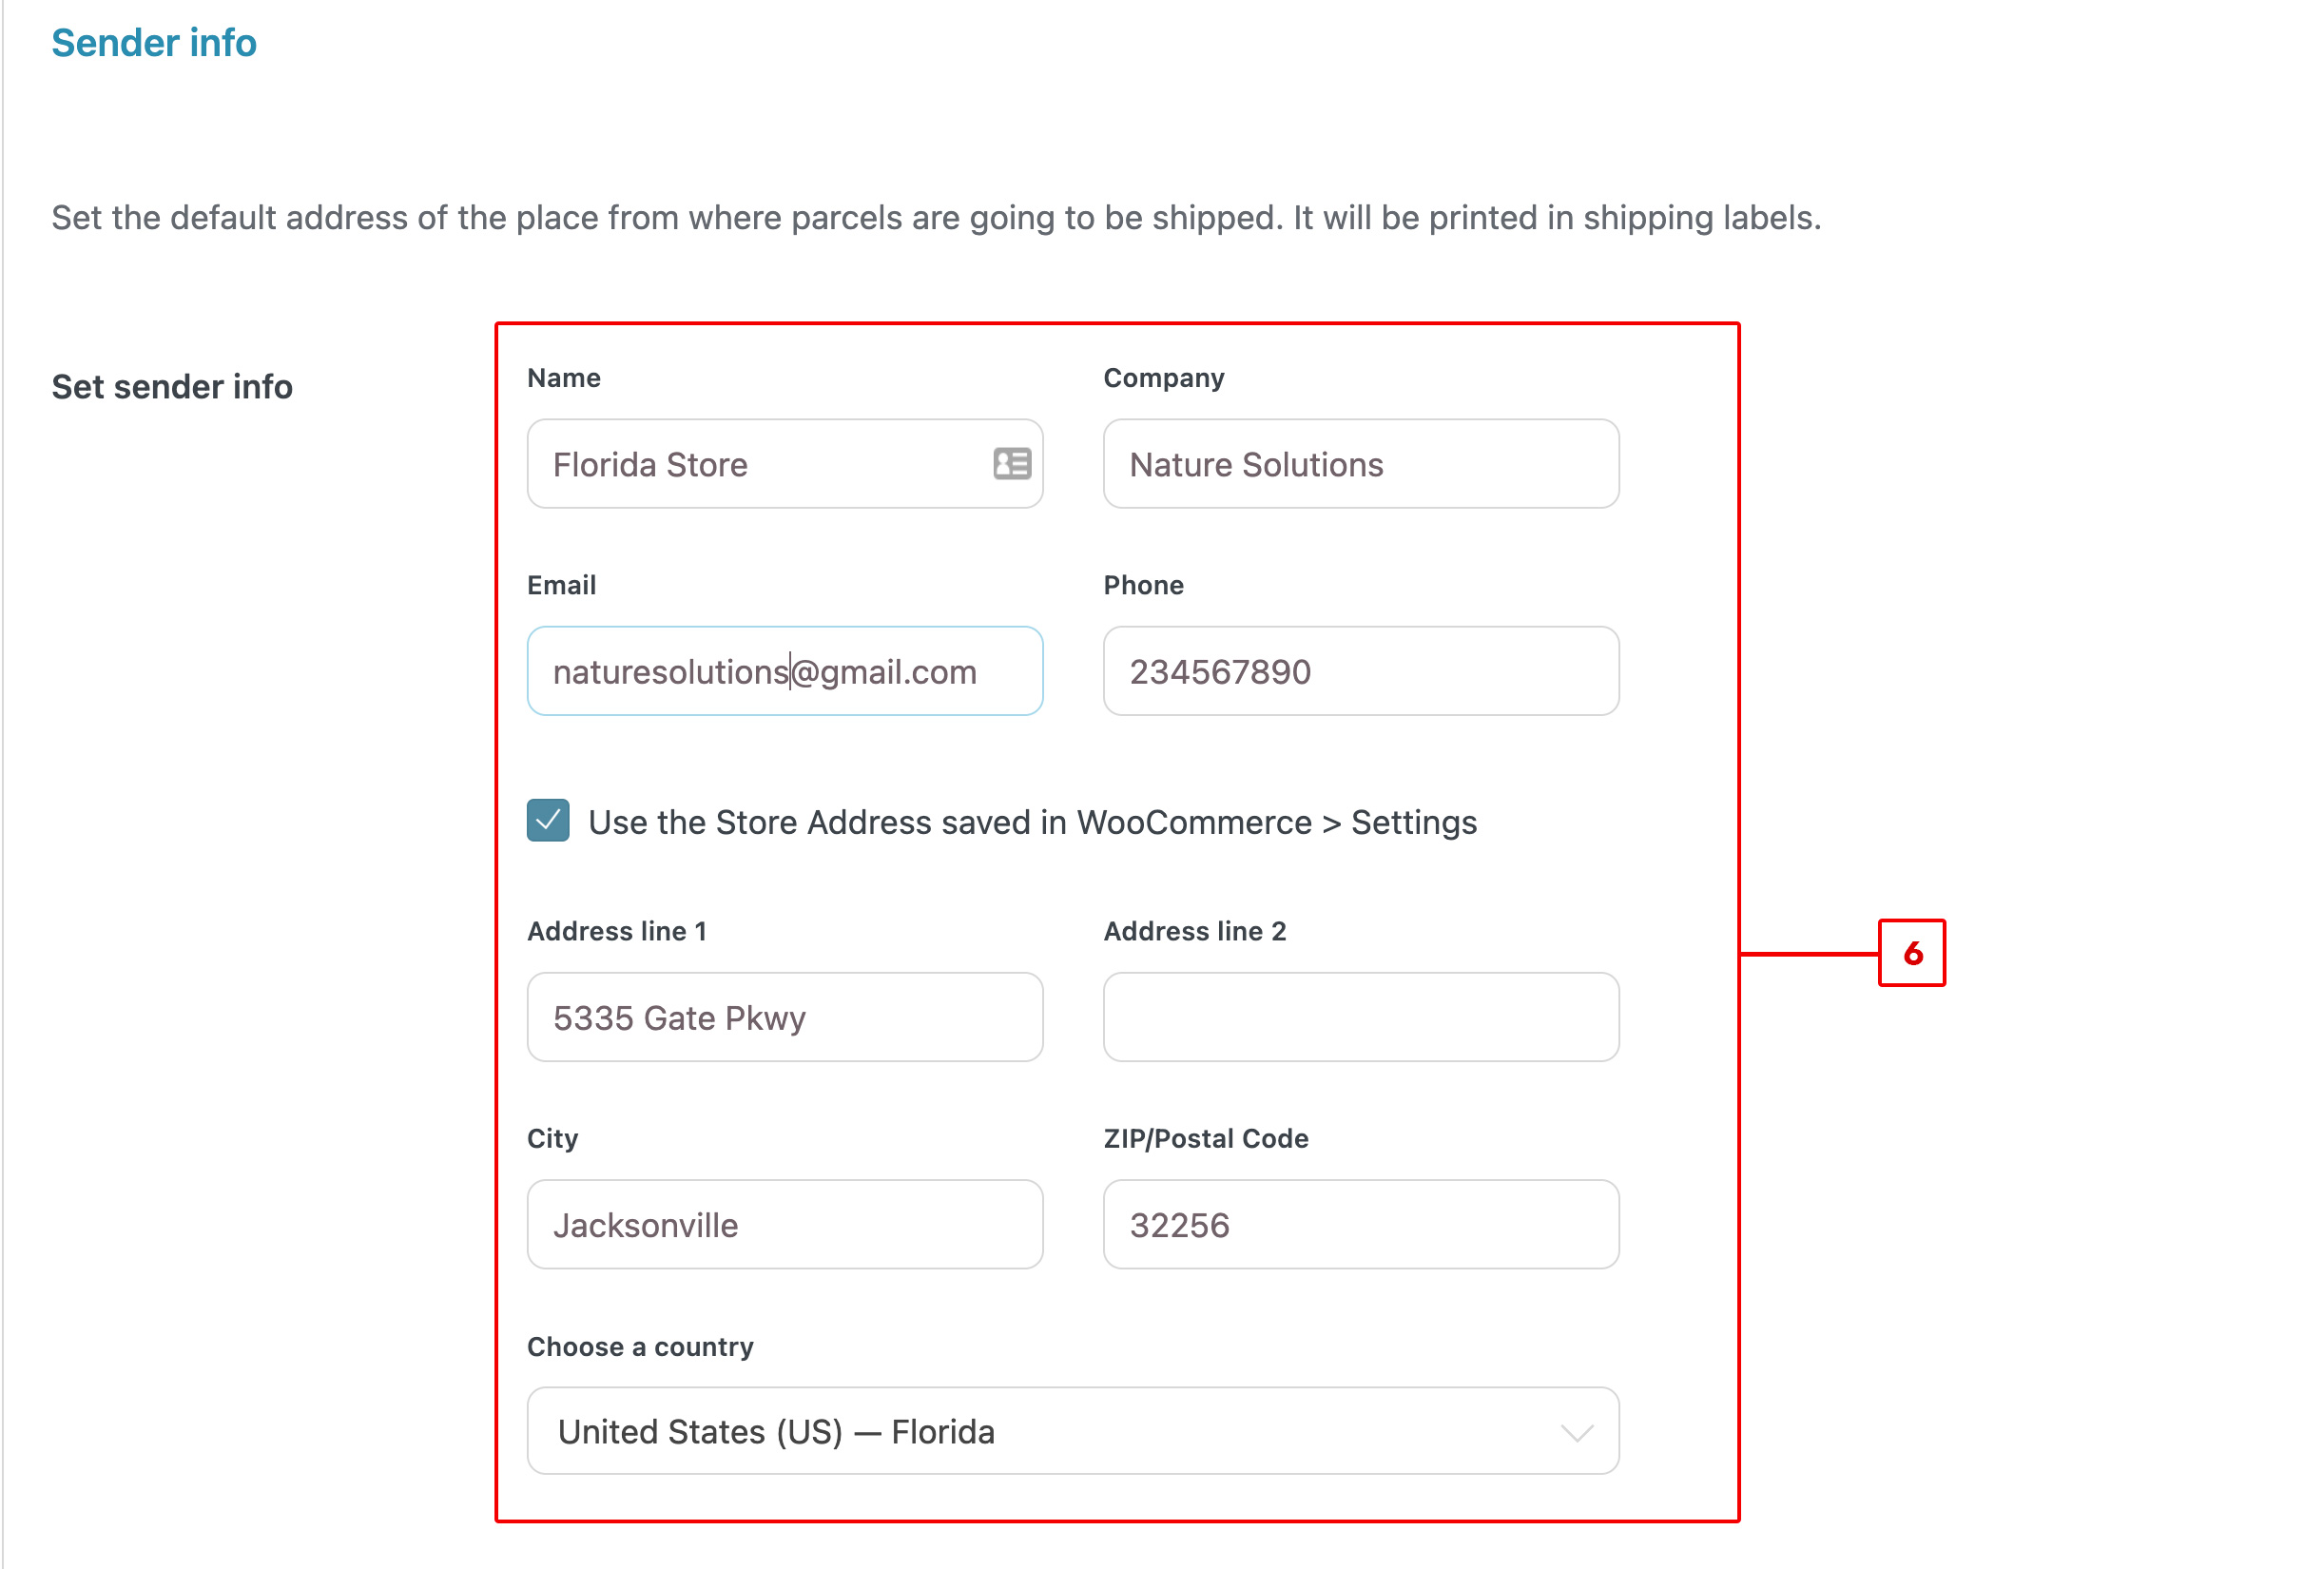Screen dimensions: 2324x1569
Task: Click the contact card autofill icon in Name field
Action: pos(1011,464)
